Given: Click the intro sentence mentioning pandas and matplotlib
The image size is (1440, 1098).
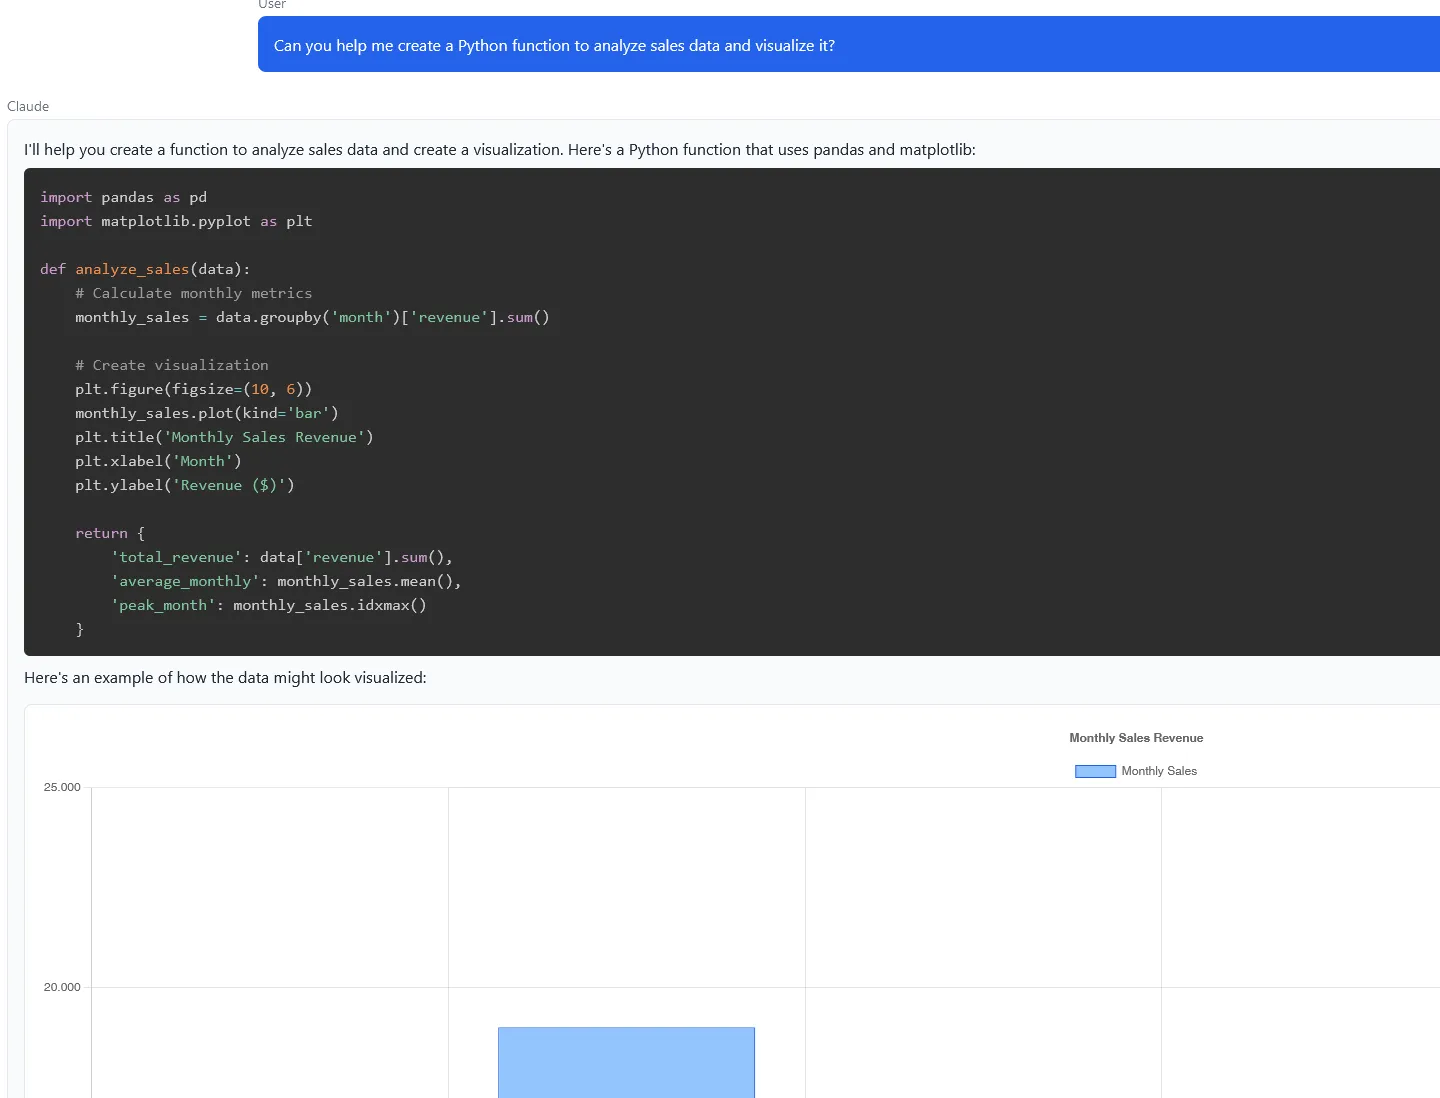Looking at the screenshot, I should pyautogui.click(x=500, y=150).
